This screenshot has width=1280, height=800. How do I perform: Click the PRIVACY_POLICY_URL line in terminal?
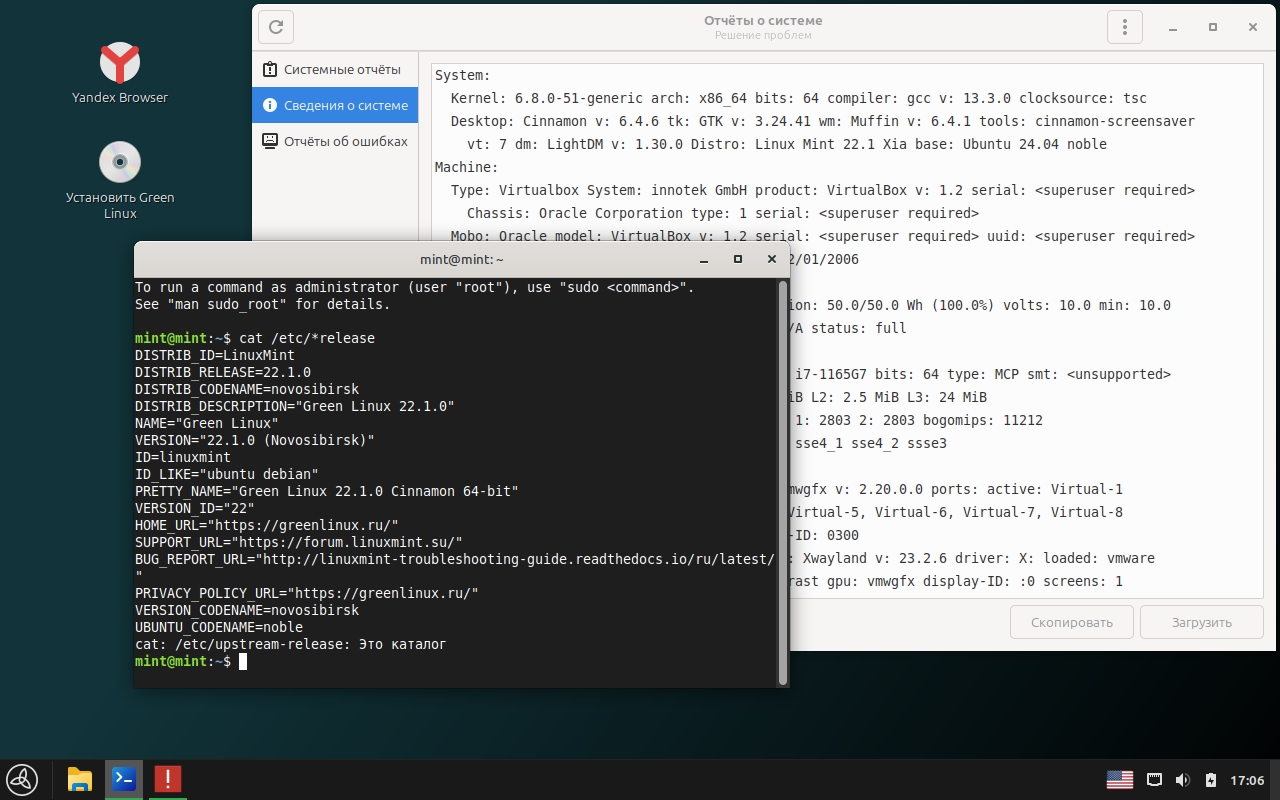coord(307,593)
